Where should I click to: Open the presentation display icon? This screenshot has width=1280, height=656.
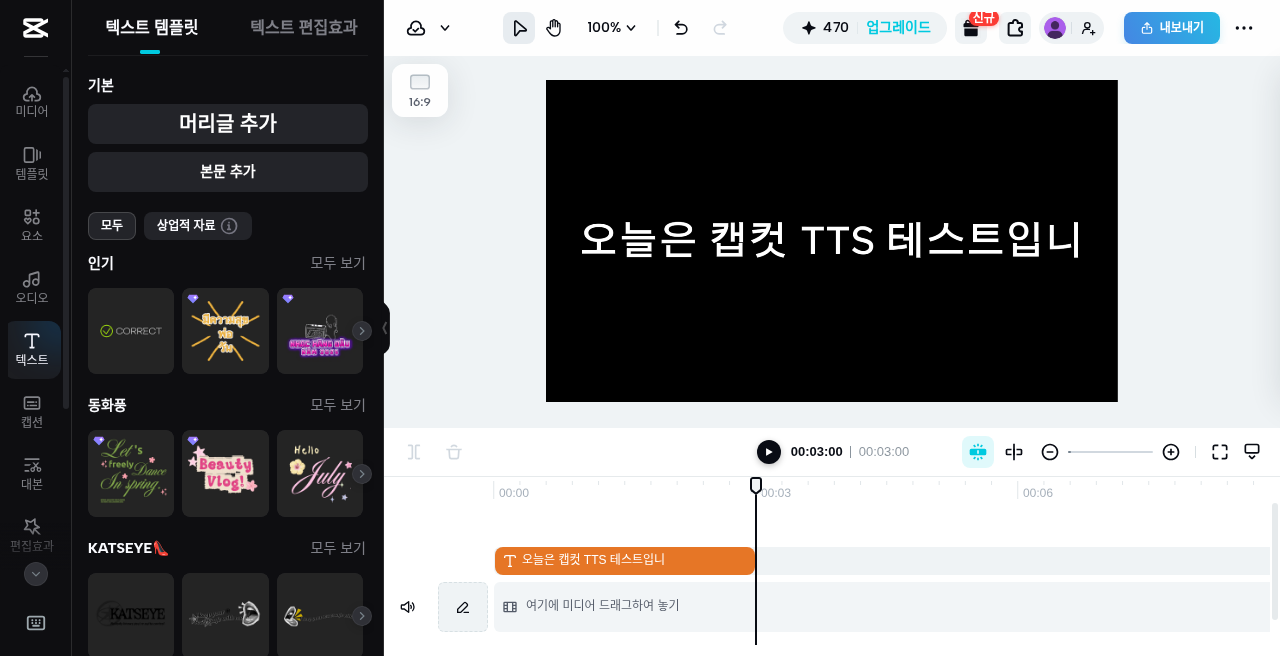pyautogui.click(x=1252, y=452)
